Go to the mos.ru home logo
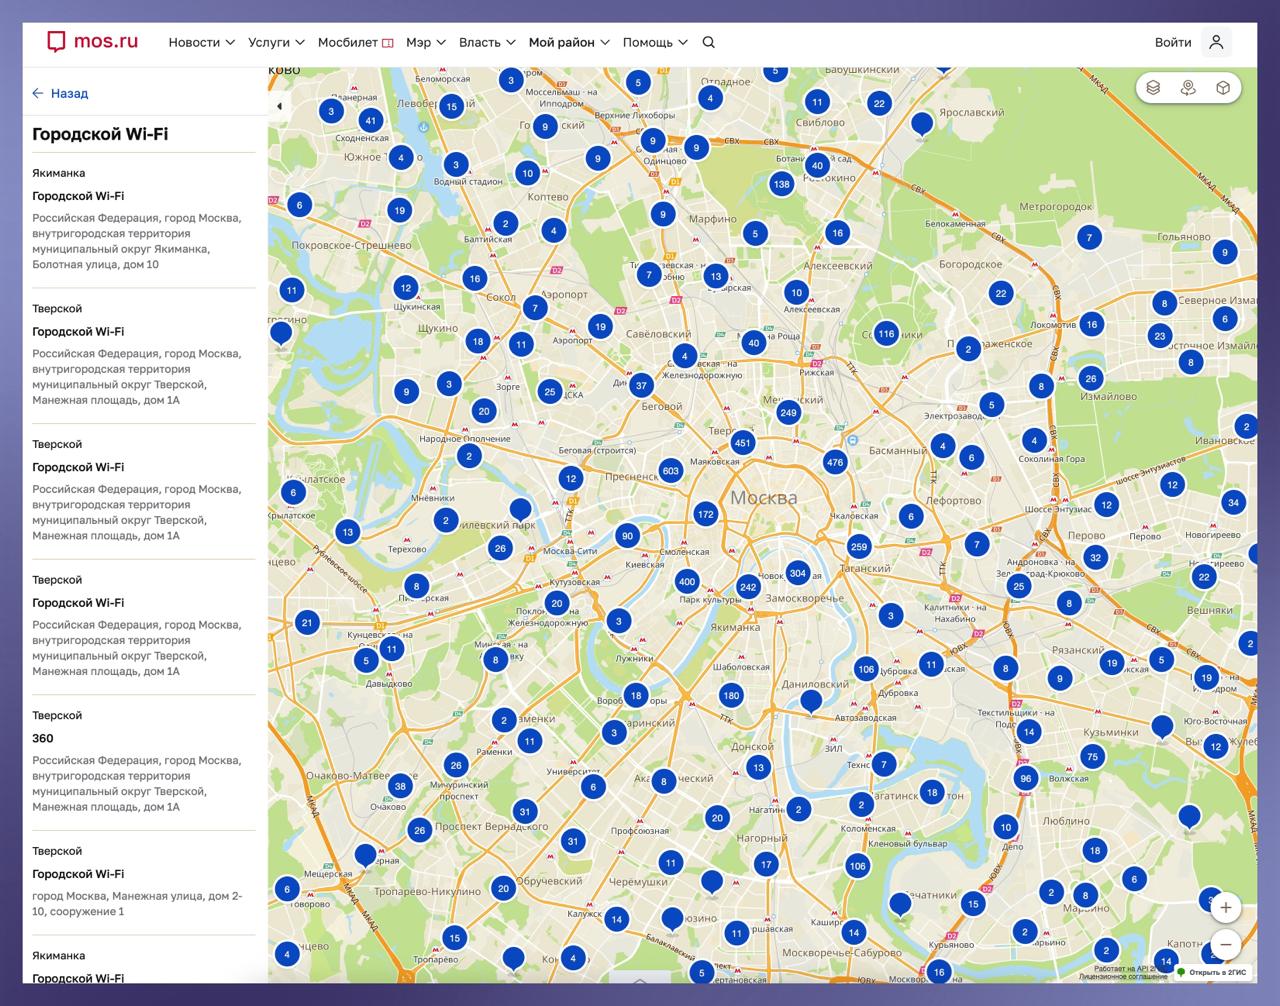 (x=92, y=42)
